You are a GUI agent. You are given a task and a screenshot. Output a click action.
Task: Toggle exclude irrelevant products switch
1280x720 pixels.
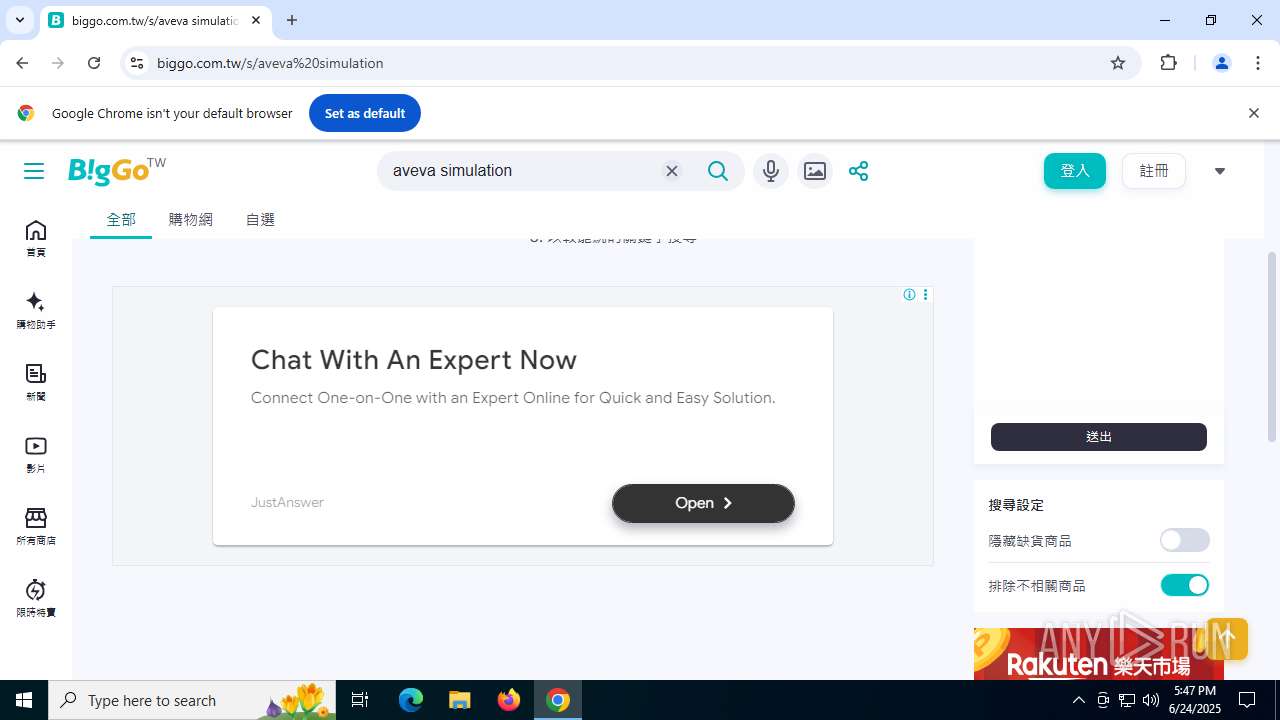tap(1185, 585)
